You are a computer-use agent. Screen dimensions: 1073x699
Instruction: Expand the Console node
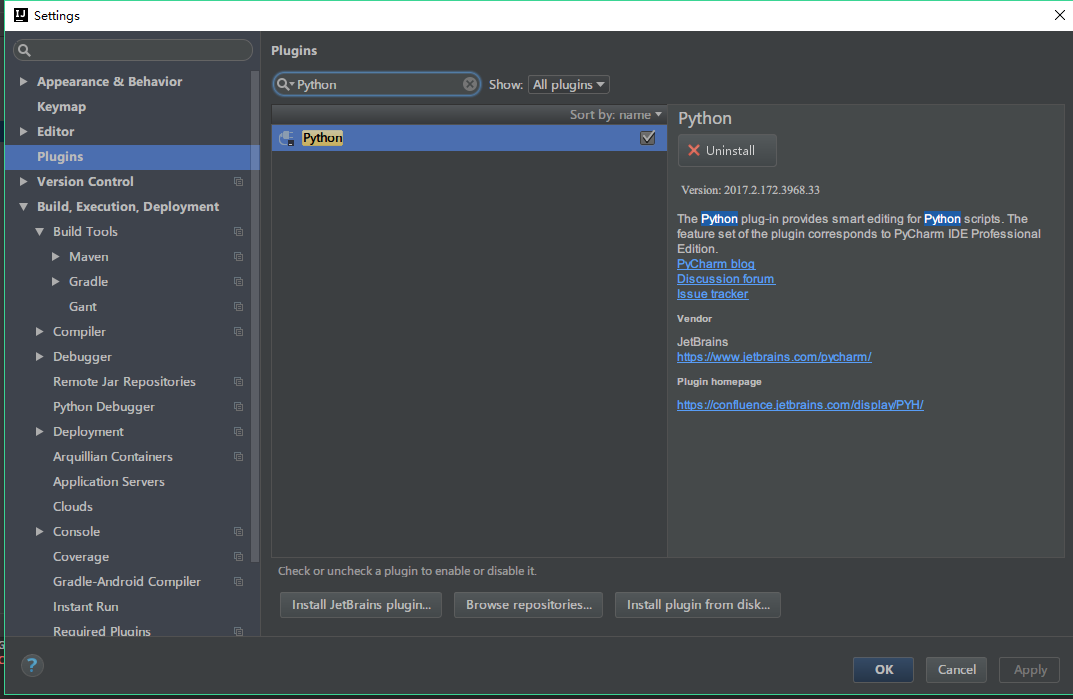tap(40, 531)
